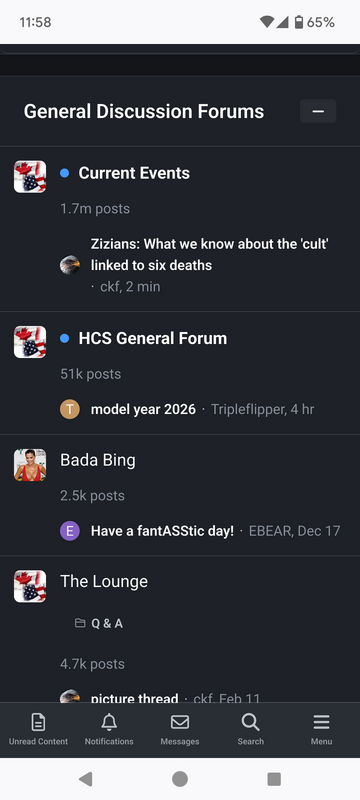Open the Bada Bing forum title

pyautogui.click(x=98, y=460)
